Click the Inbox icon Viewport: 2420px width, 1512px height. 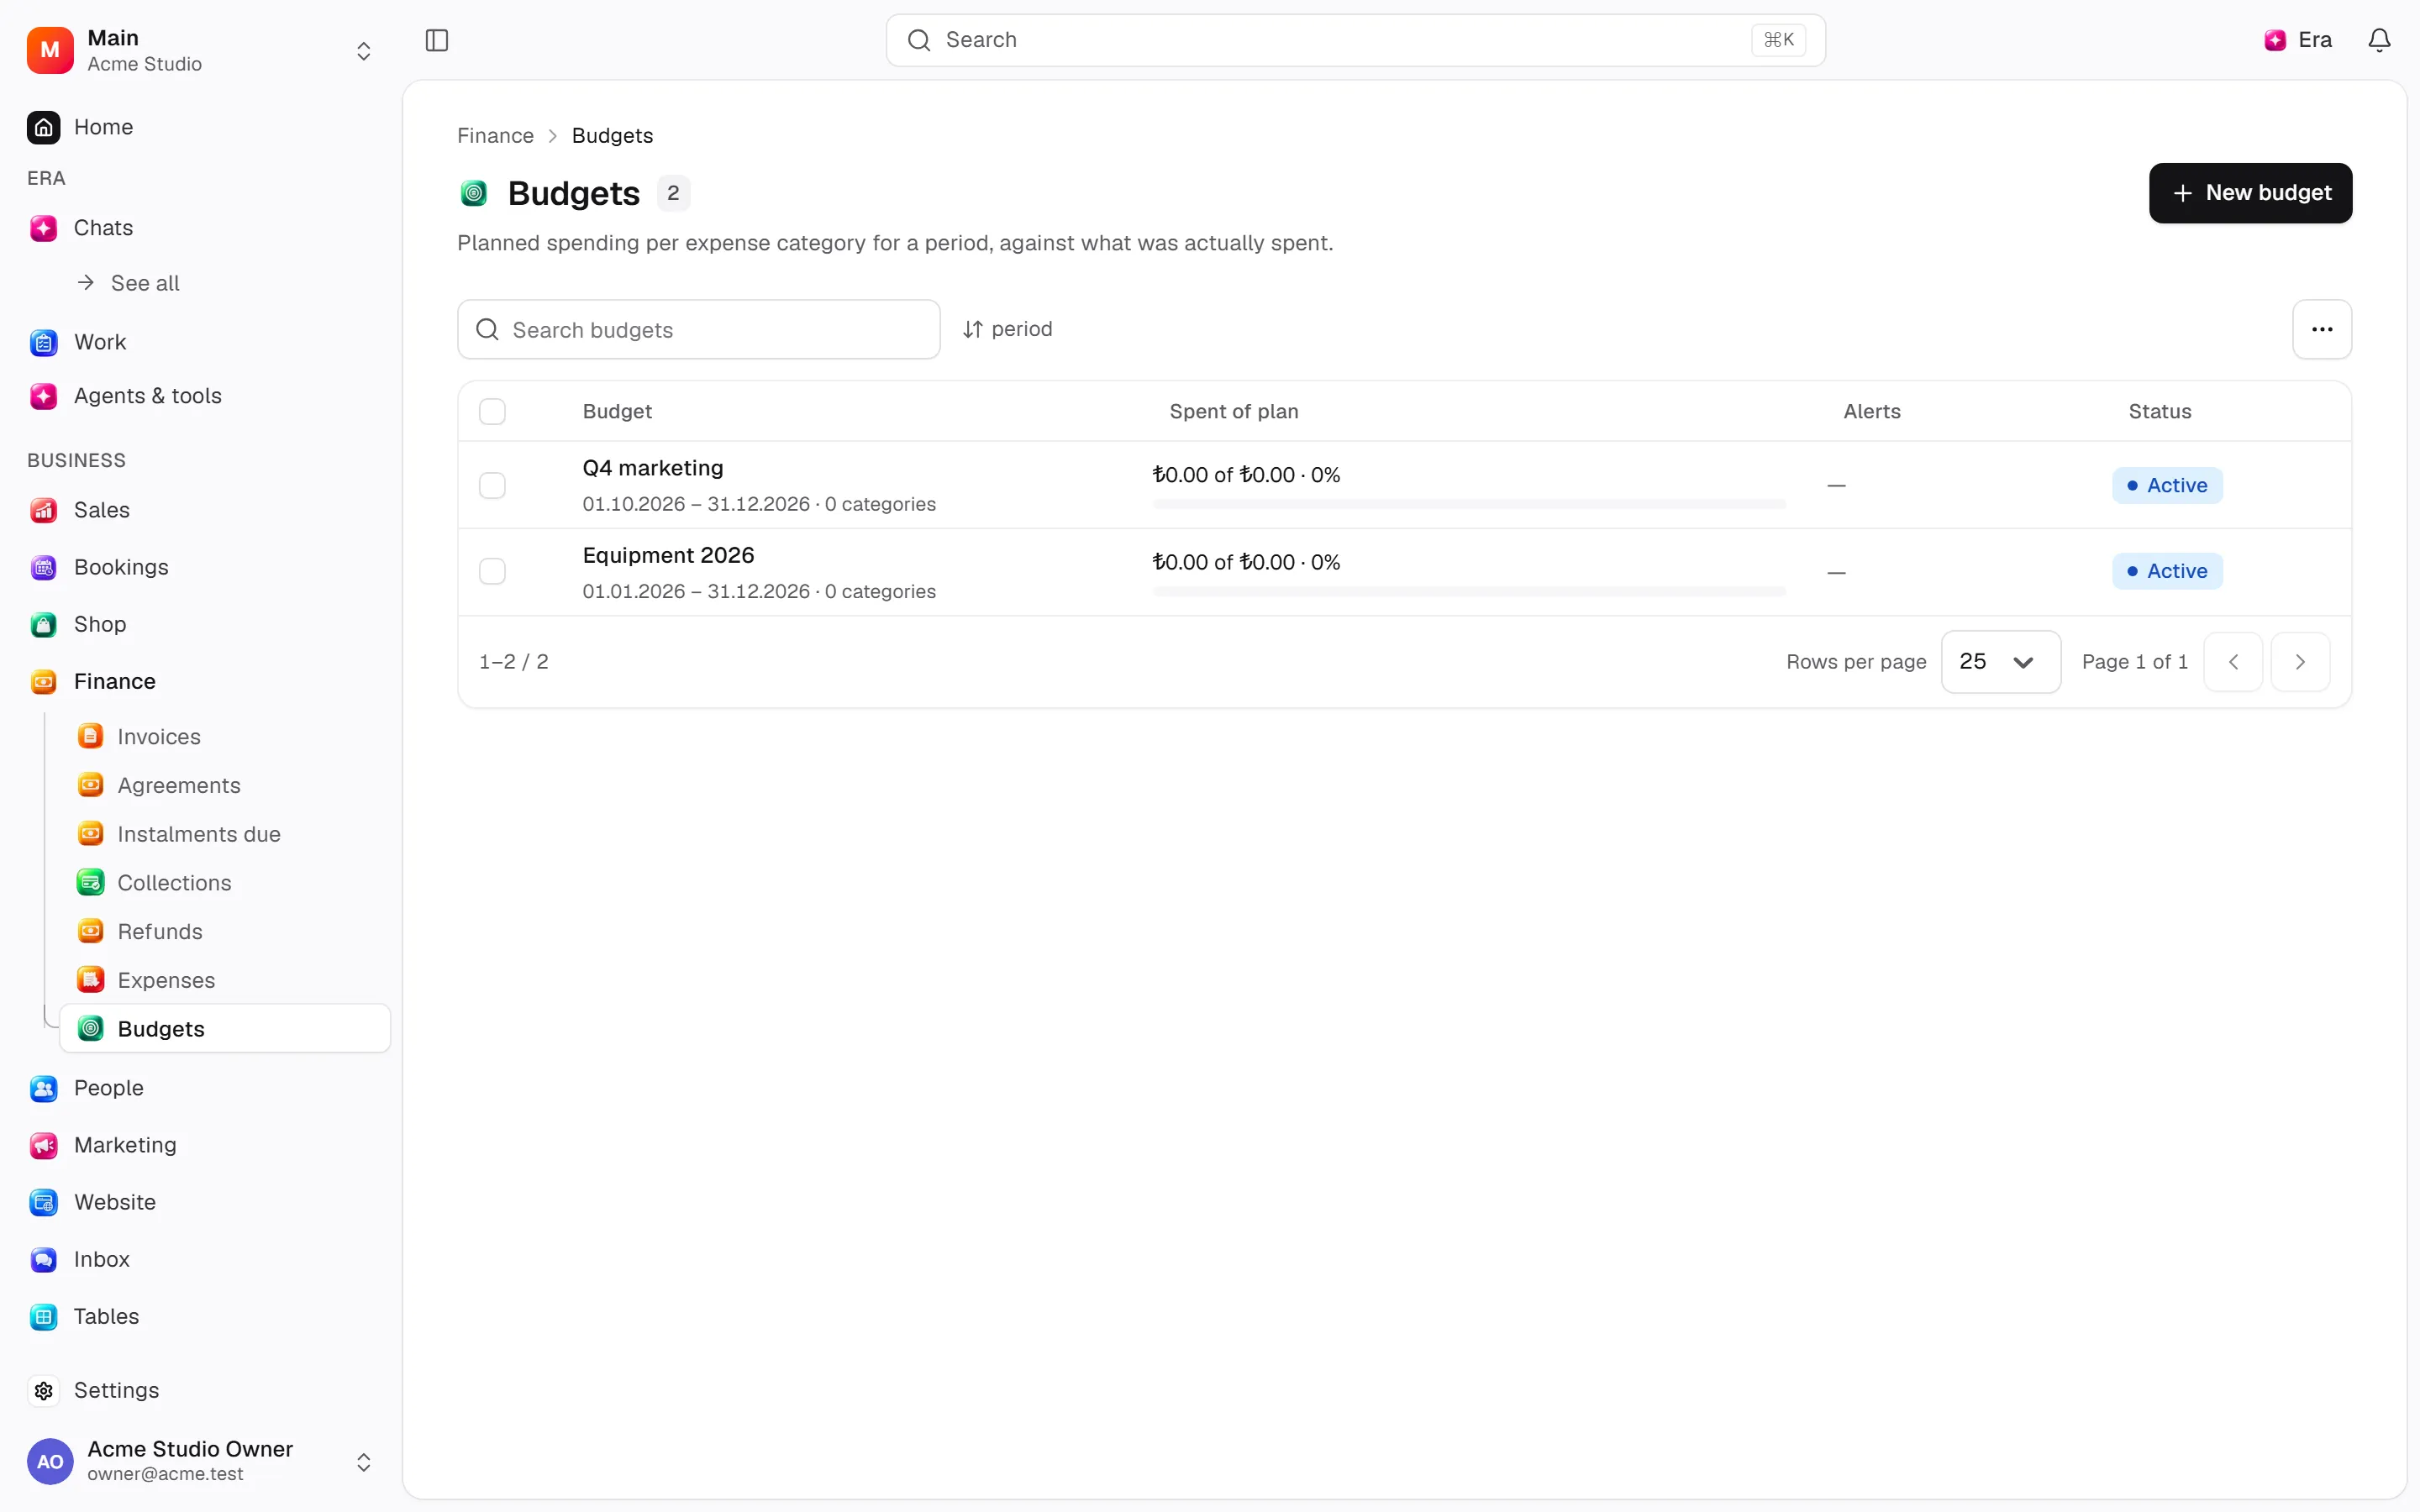[43, 1259]
